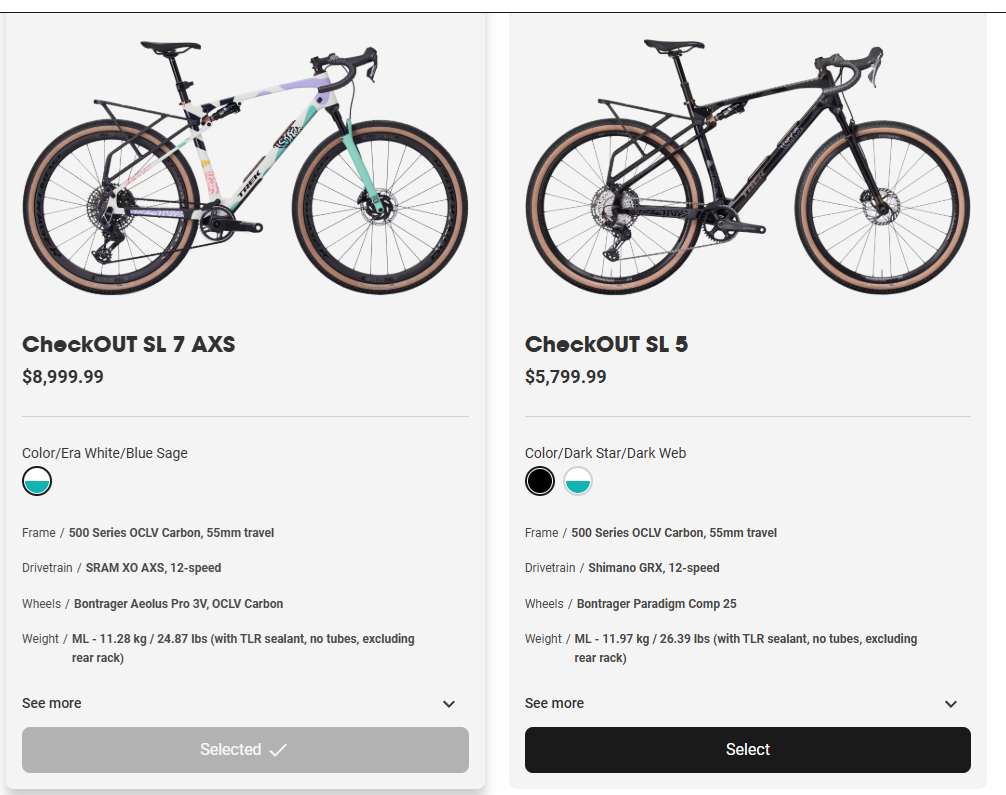Click the $8,999.99 price
This screenshot has width=1006, height=795.
pyautogui.click(x=63, y=377)
